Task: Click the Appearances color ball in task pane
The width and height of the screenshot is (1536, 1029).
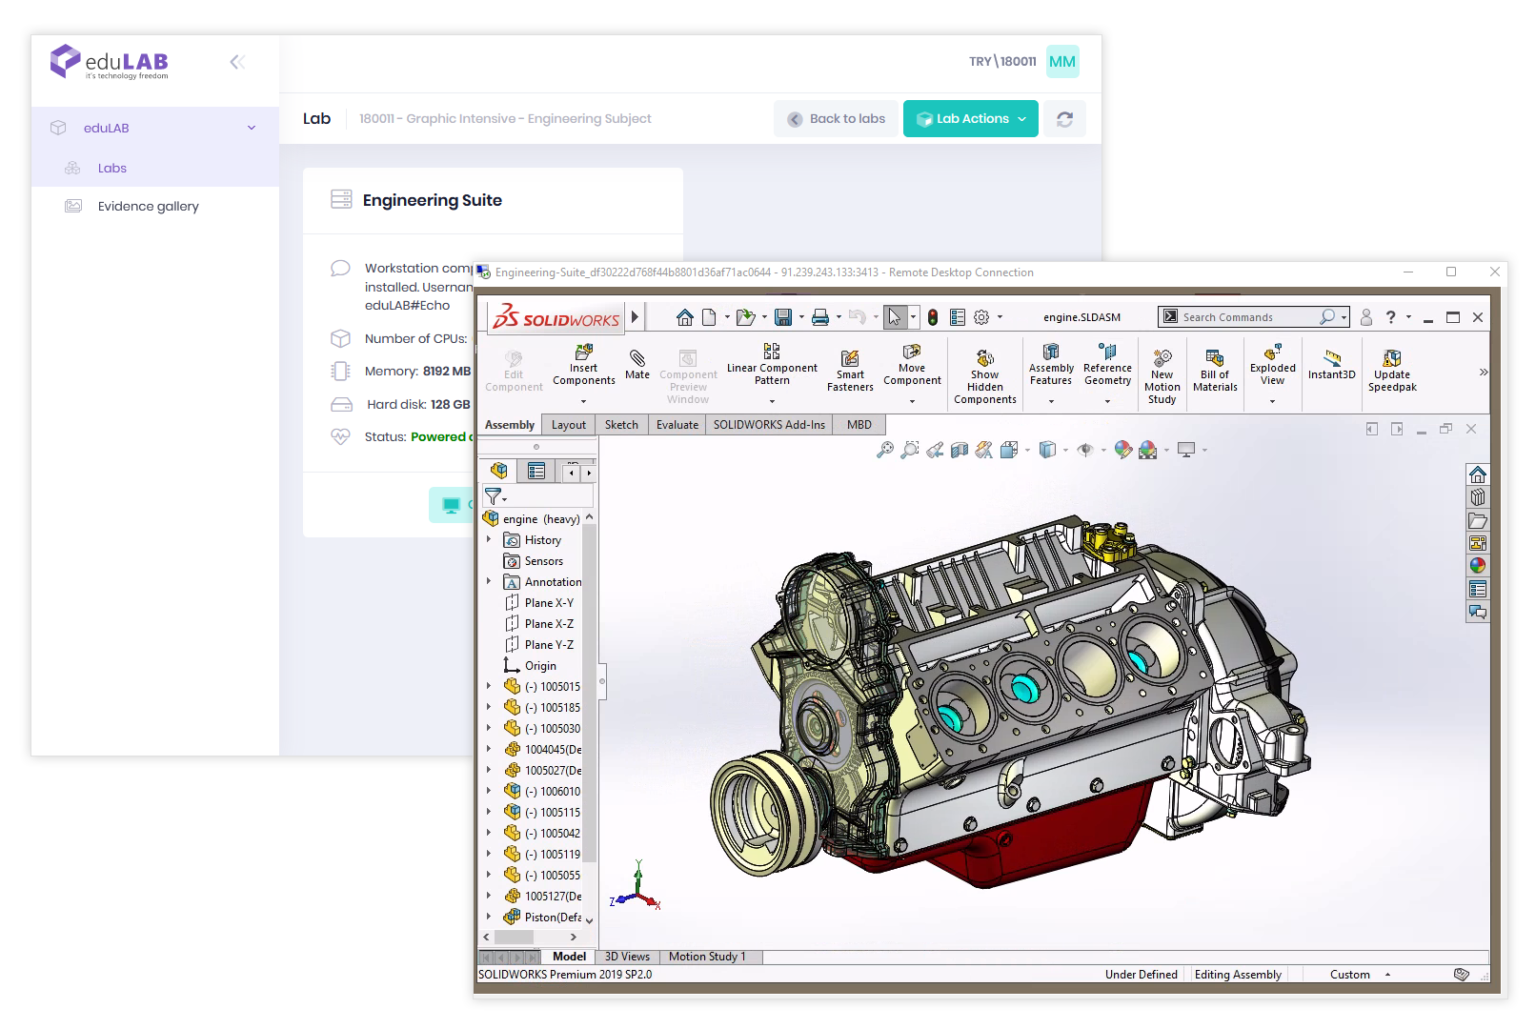Action: pyautogui.click(x=1477, y=566)
